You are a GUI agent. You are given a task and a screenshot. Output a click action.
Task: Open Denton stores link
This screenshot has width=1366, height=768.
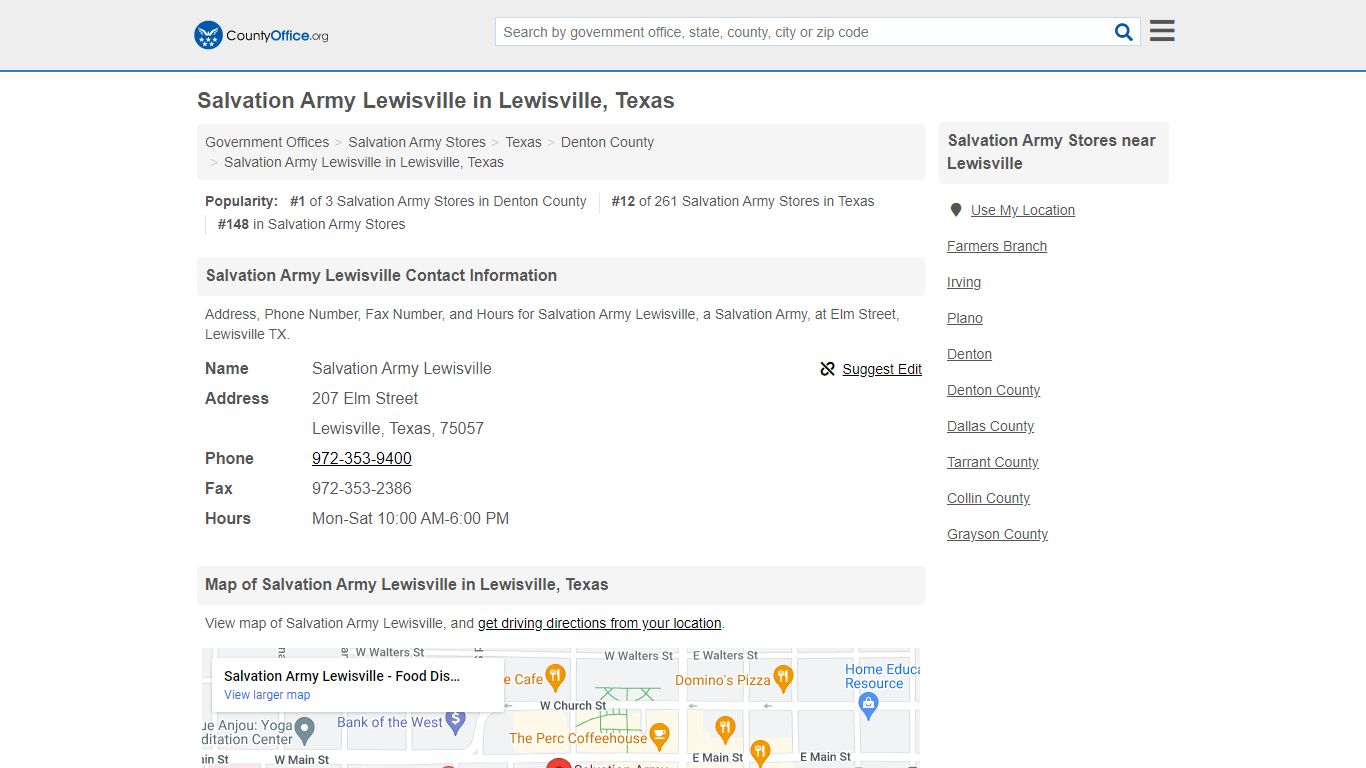pyautogui.click(x=969, y=354)
